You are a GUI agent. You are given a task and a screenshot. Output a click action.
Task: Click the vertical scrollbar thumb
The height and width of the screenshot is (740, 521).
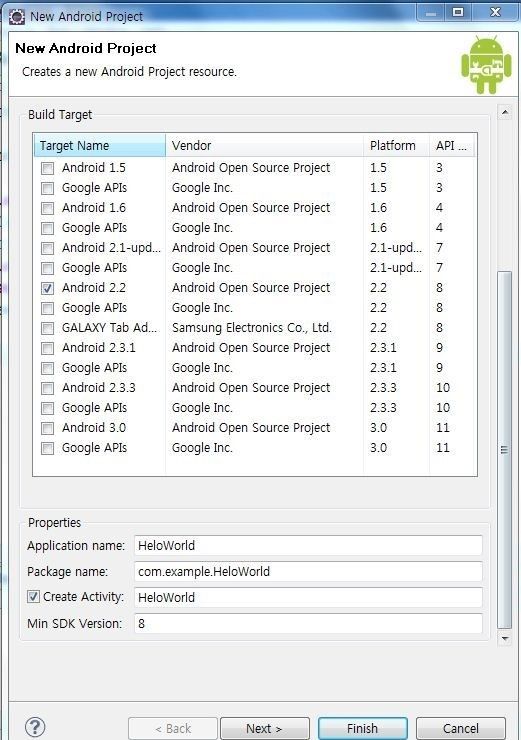(x=504, y=450)
